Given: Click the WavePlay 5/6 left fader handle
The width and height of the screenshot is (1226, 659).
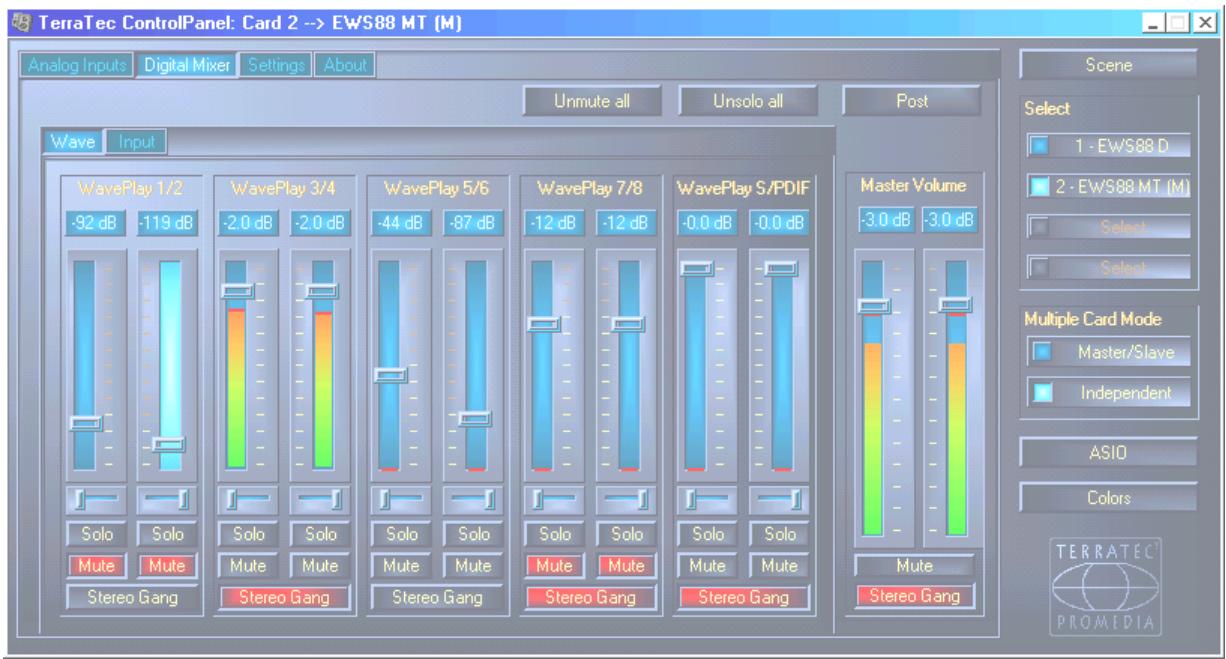Looking at the screenshot, I should pos(390,375).
